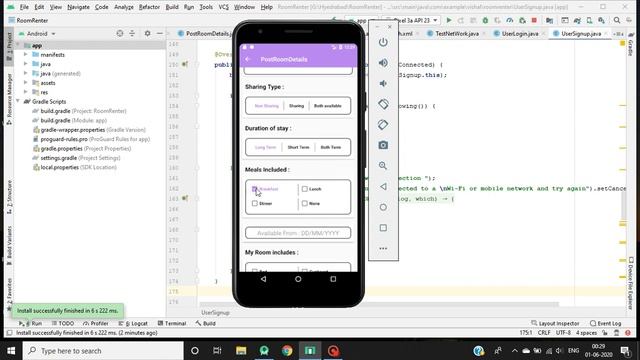Switch to UserLogin.java tab
Image resolution: width=640 pixels, height=360 pixels.
click(x=520, y=33)
